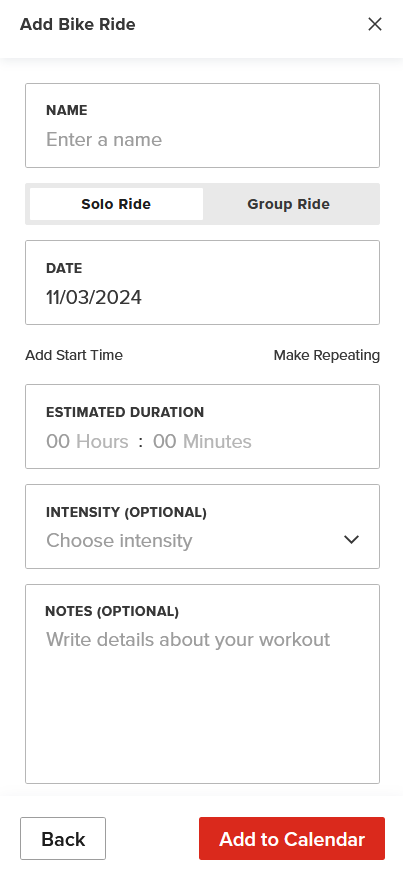Image resolution: width=403 pixels, height=873 pixels.
Task: Click the NOTES (OPTIONAL) label
Action: pos(112,611)
